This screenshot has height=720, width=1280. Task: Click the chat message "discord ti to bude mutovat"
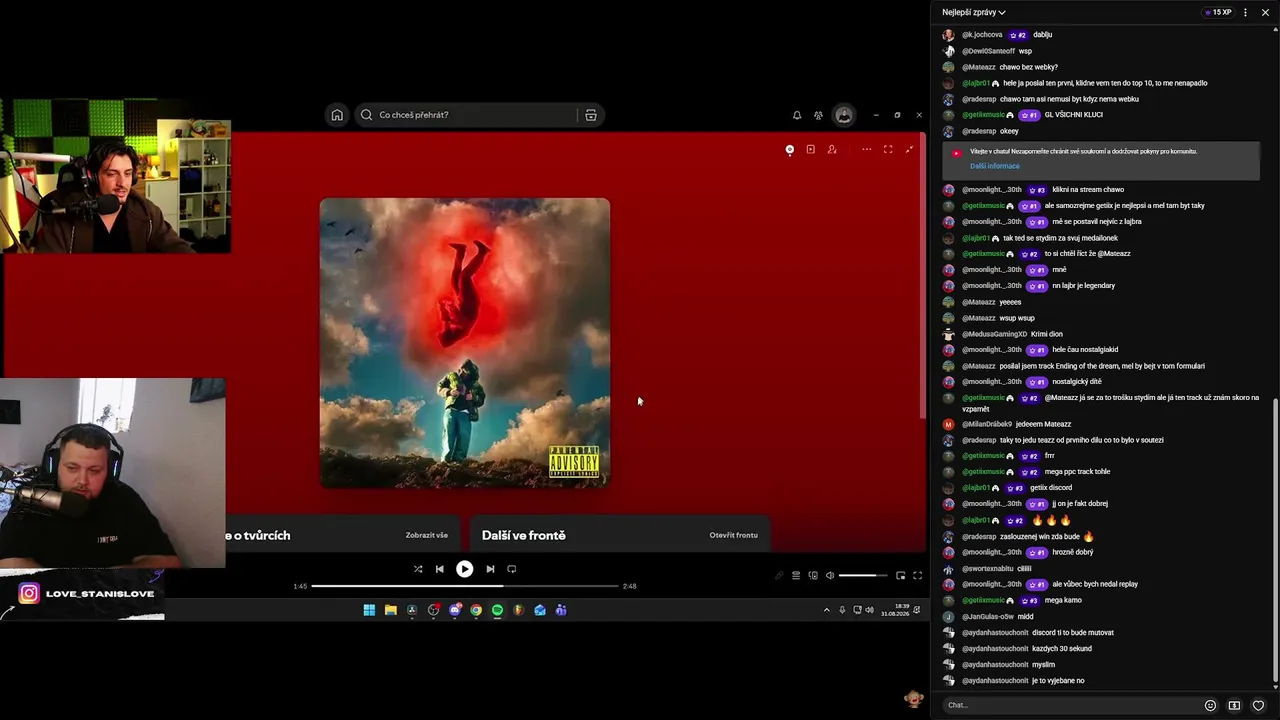[x=1073, y=633]
